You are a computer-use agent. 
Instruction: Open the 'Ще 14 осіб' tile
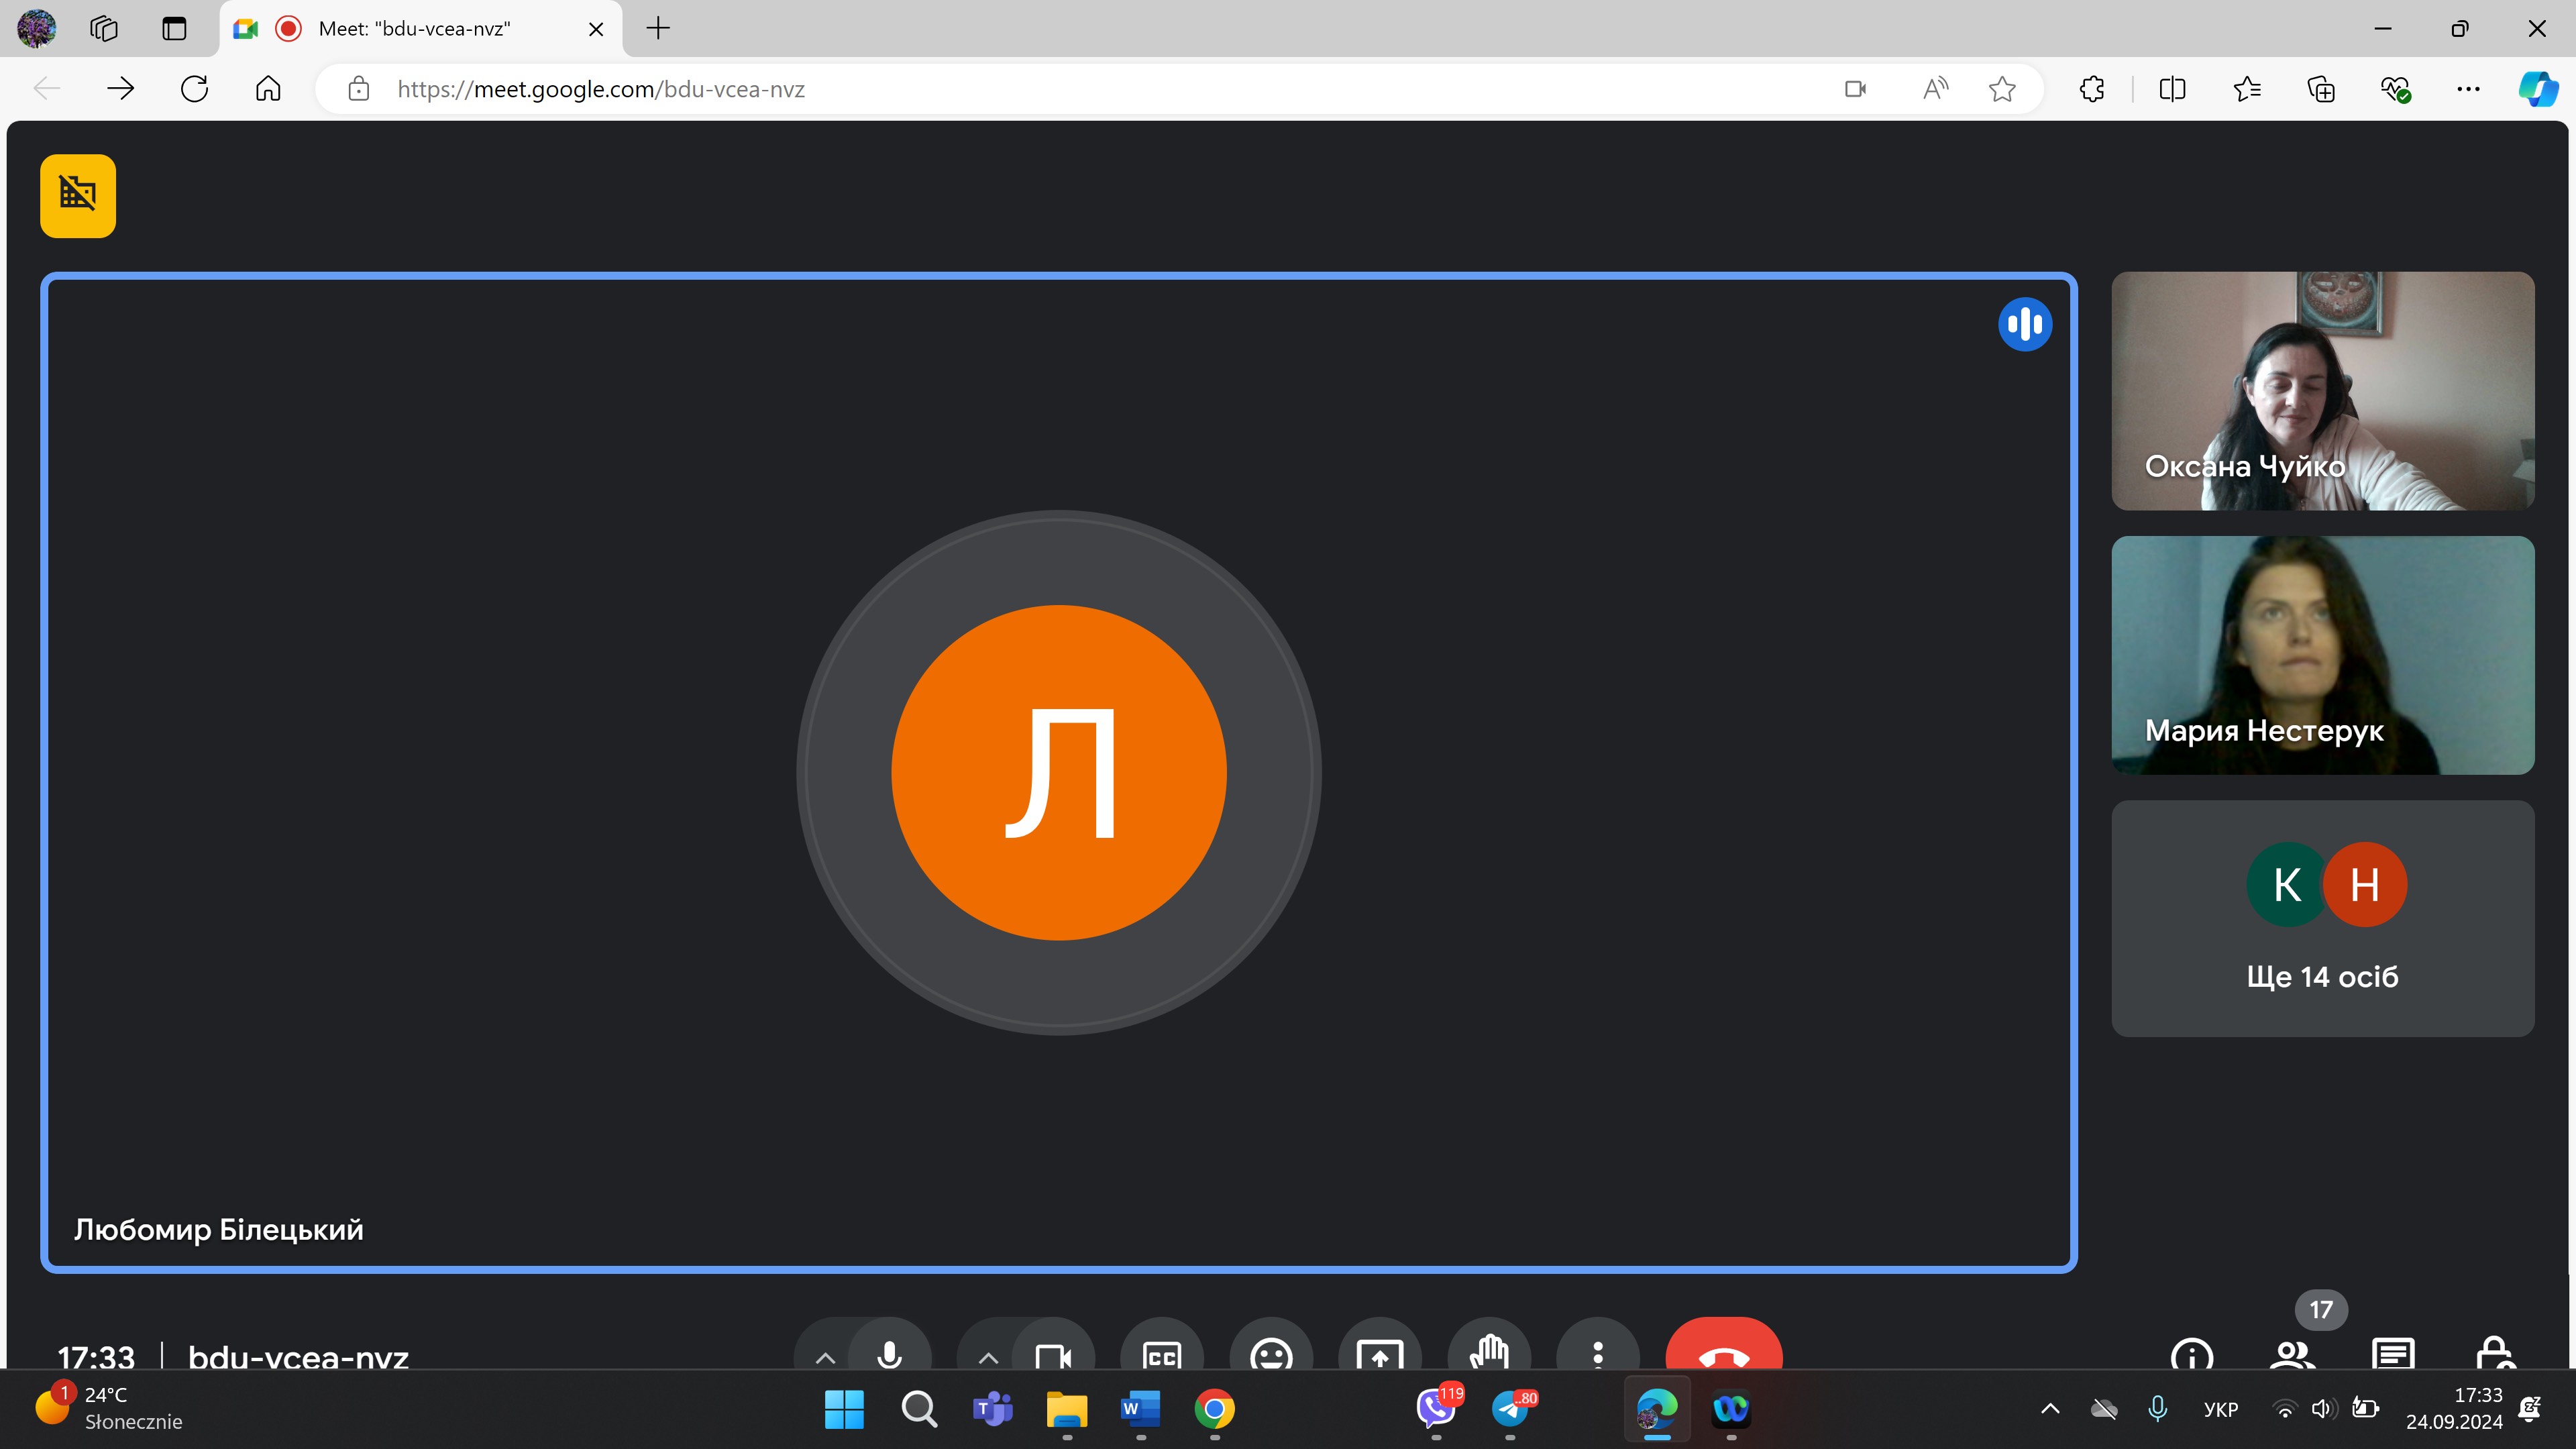(x=2322, y=918)
